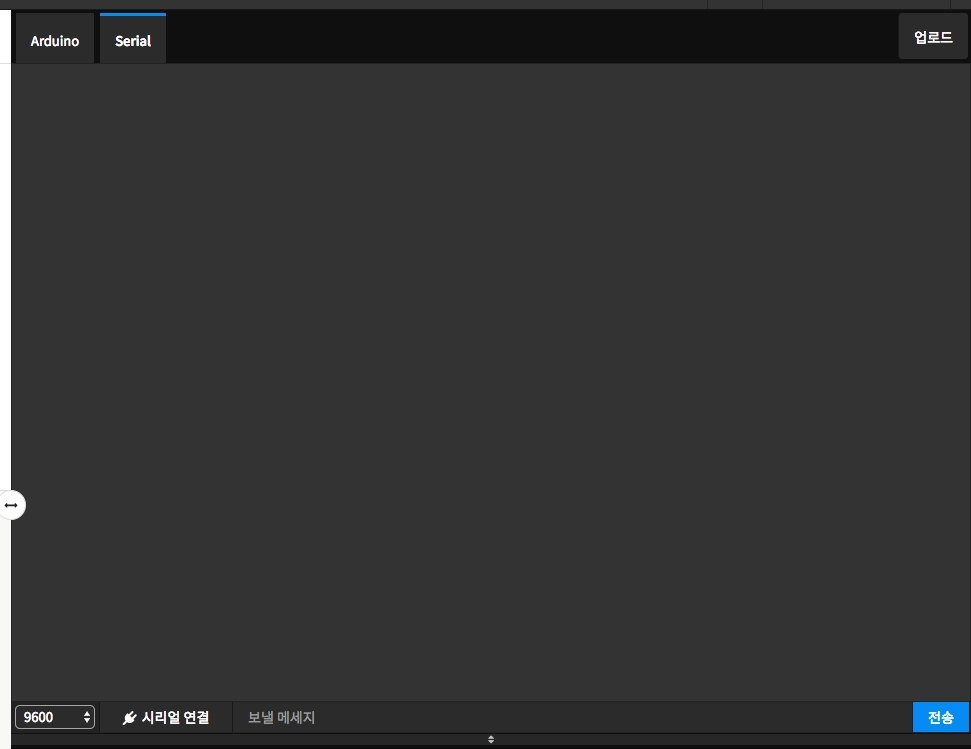Image resolution: width=971 pixels, height=749 pixels.
Task: Open the 9600 baud rate dropdown
Action: click(55, 717)
